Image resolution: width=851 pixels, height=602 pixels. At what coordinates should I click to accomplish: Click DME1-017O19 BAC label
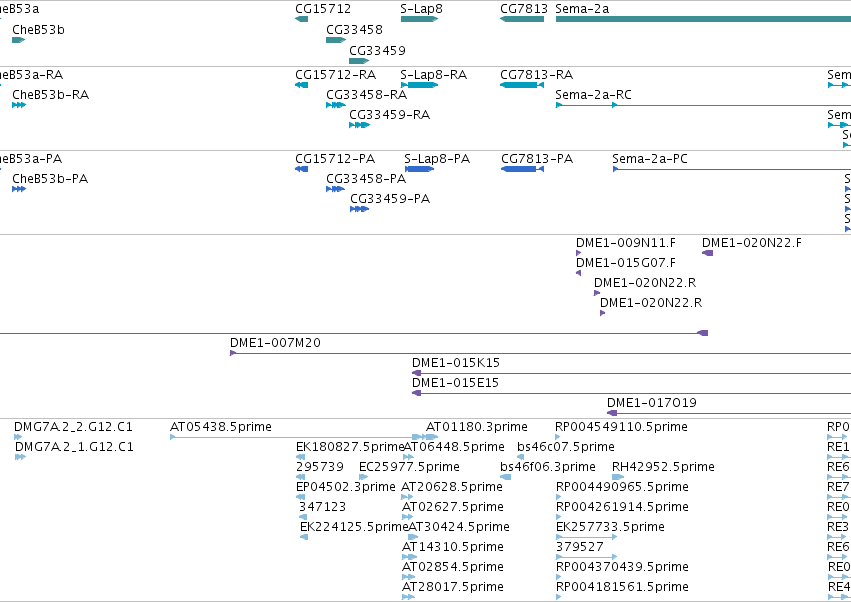tap(652, 403)
